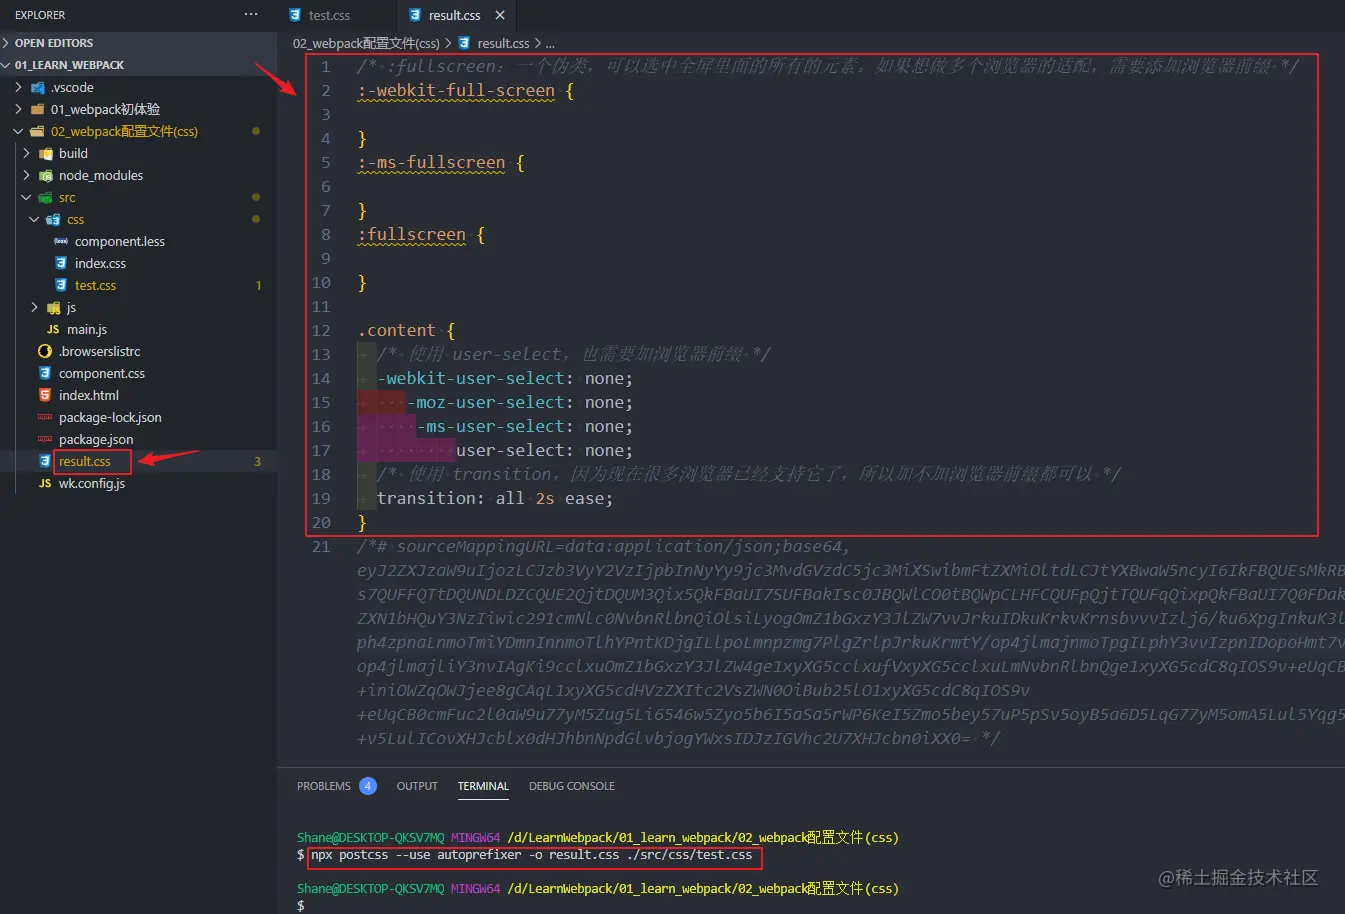Collapse the css folder chevron

pyautogui.click(x=35, y=219)
